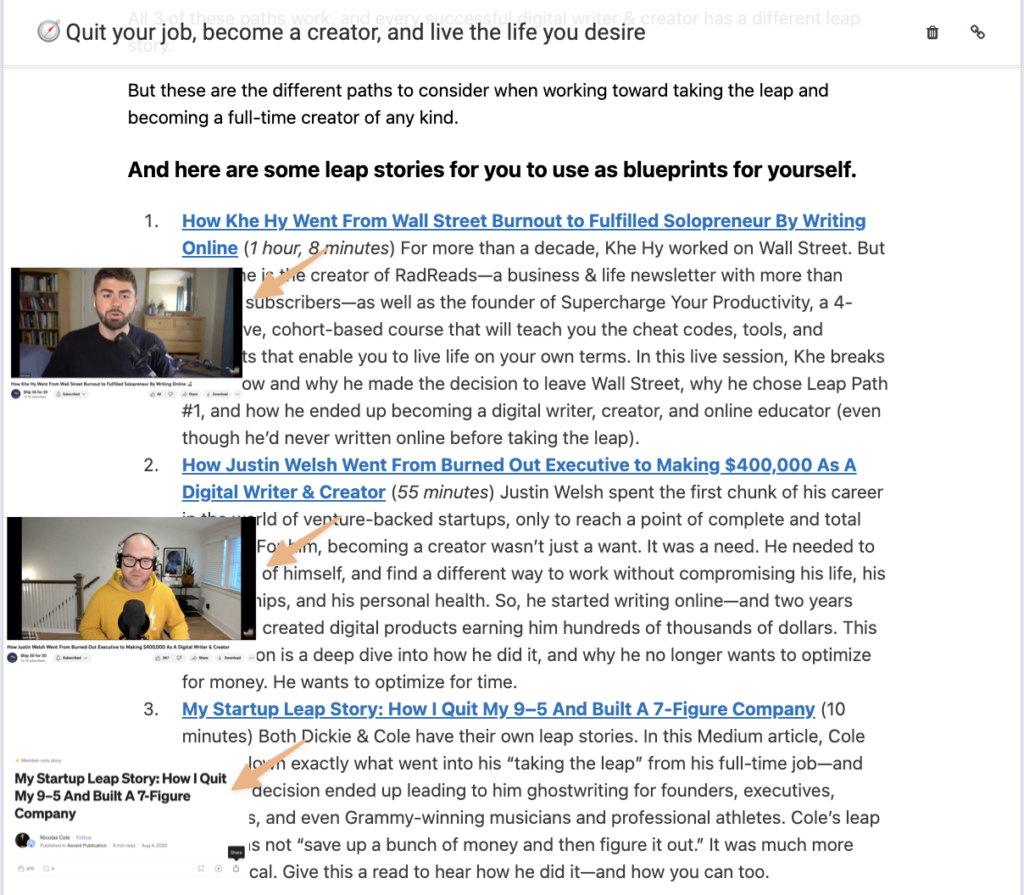Click Follow next to Nicolas Cole
Image resolution: width=1024 pixels, height=895 pixels.
tap(85, 837)
